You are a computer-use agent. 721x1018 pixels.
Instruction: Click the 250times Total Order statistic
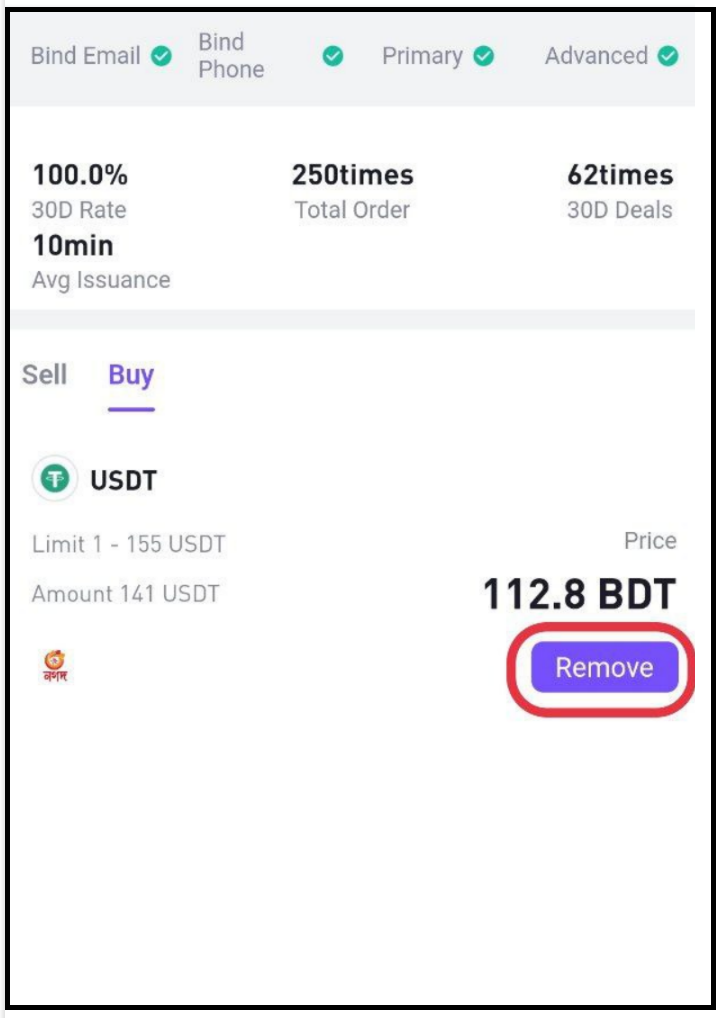click(352, 192)
